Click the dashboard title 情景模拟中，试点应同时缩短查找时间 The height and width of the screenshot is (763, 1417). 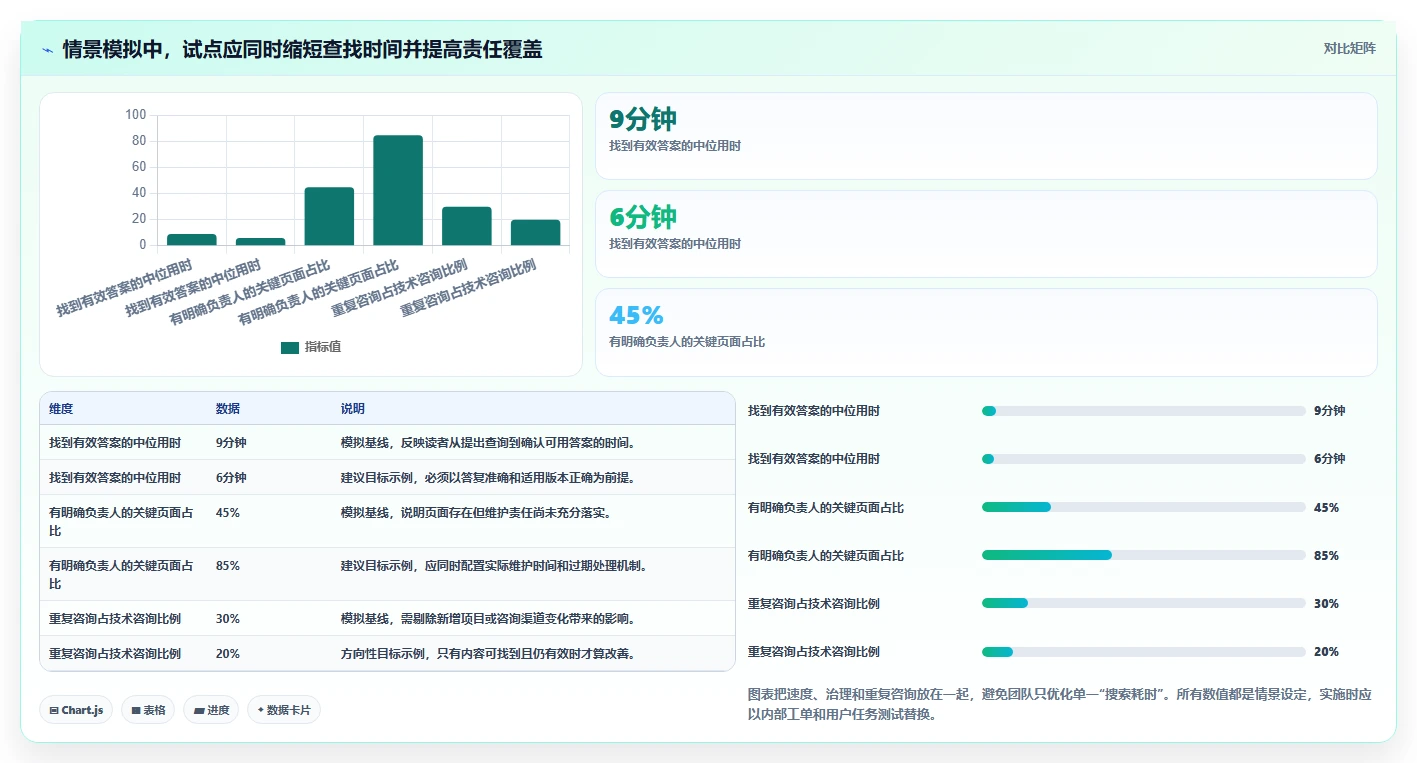click(x=302, y=49)
